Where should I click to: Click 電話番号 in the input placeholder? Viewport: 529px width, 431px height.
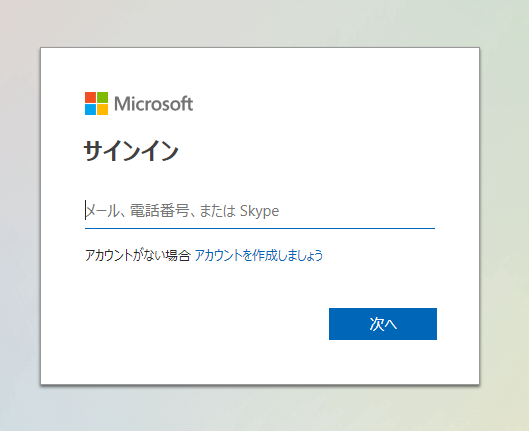coord(160,211)
